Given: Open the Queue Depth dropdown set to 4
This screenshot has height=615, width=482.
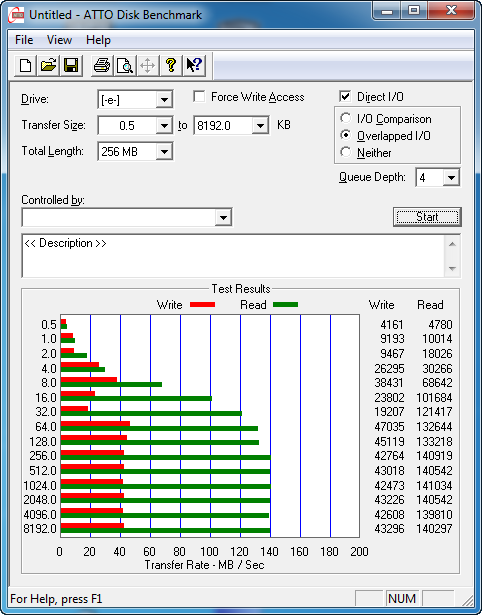Looking at the screenshot, I should (451, 178).
